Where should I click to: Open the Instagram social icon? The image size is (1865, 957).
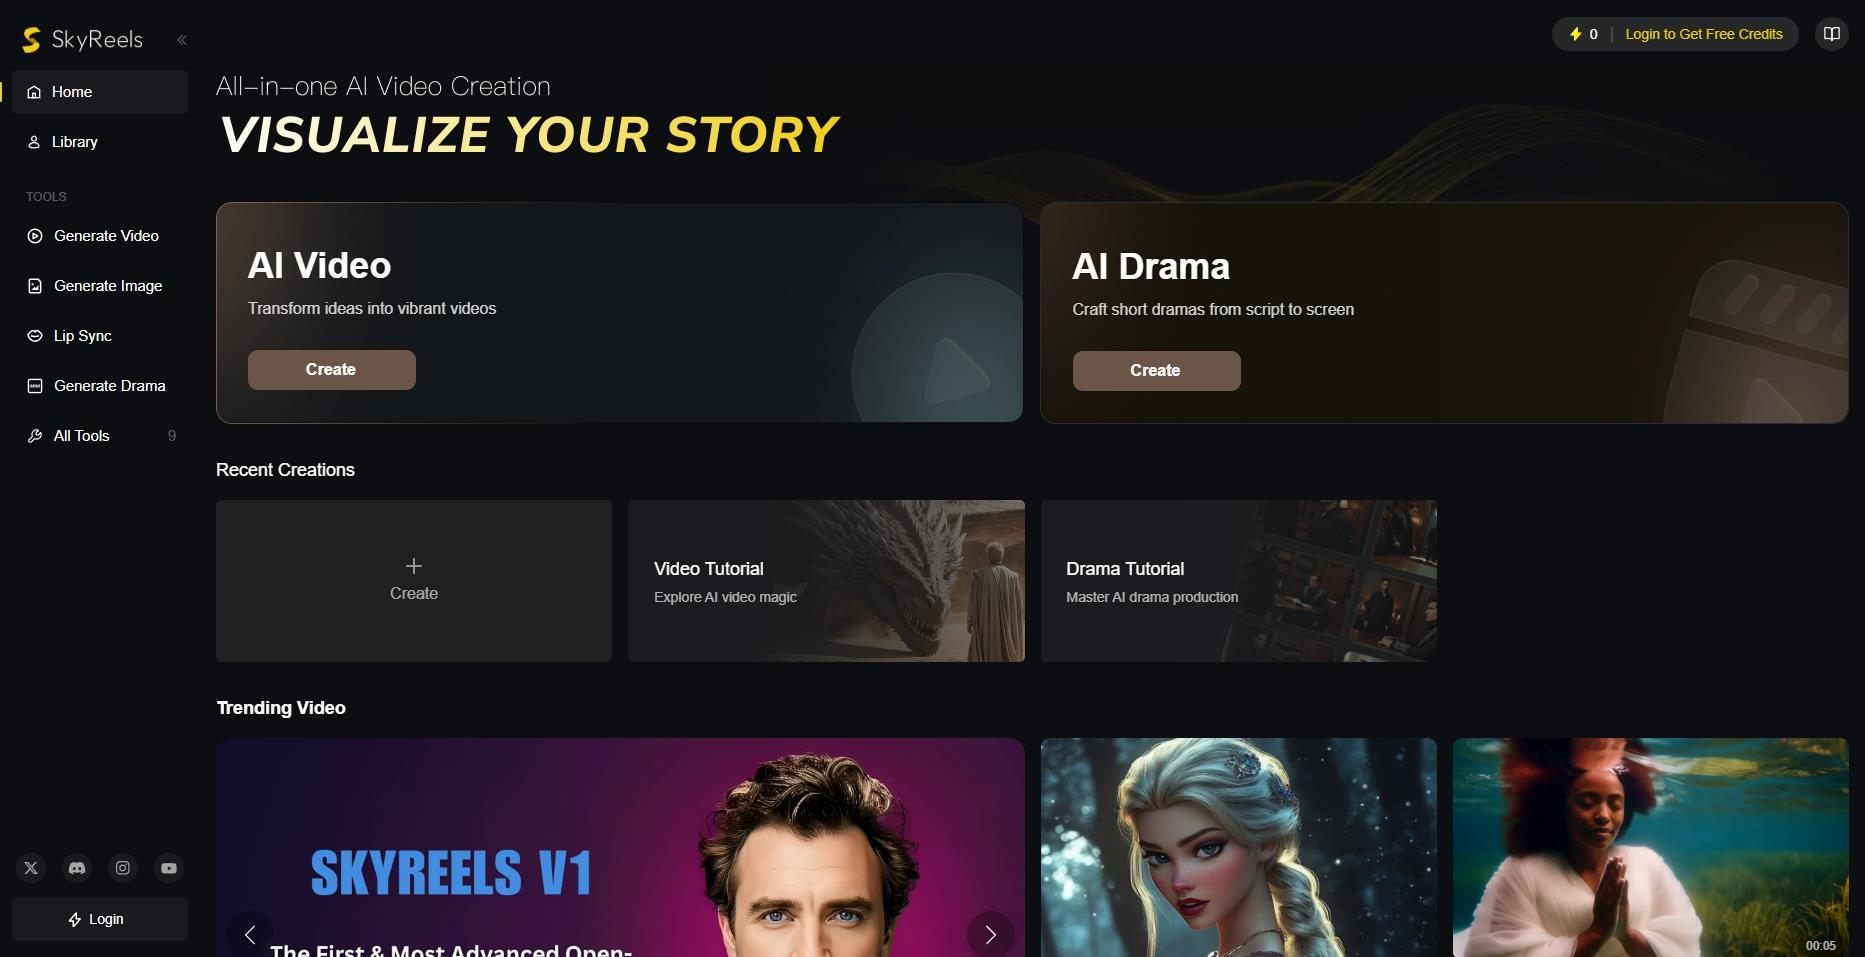click(x=123, y=868)
